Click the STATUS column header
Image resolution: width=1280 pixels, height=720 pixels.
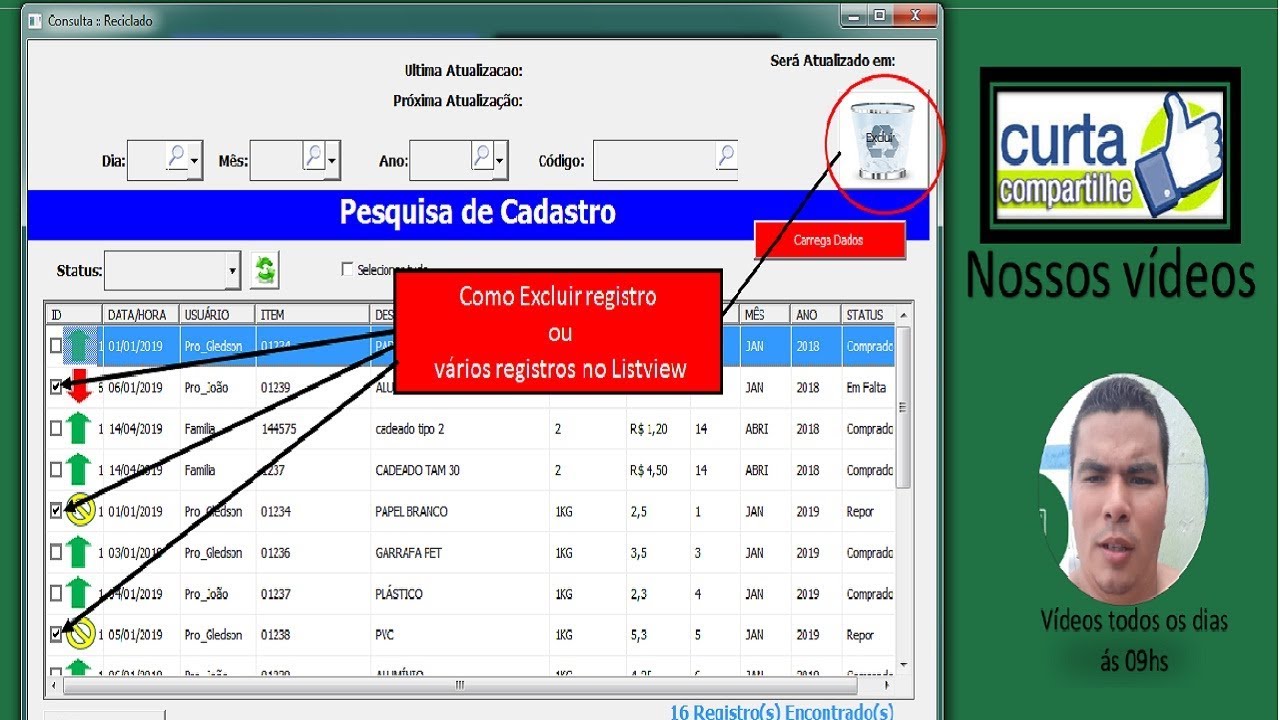click(867, 314)
